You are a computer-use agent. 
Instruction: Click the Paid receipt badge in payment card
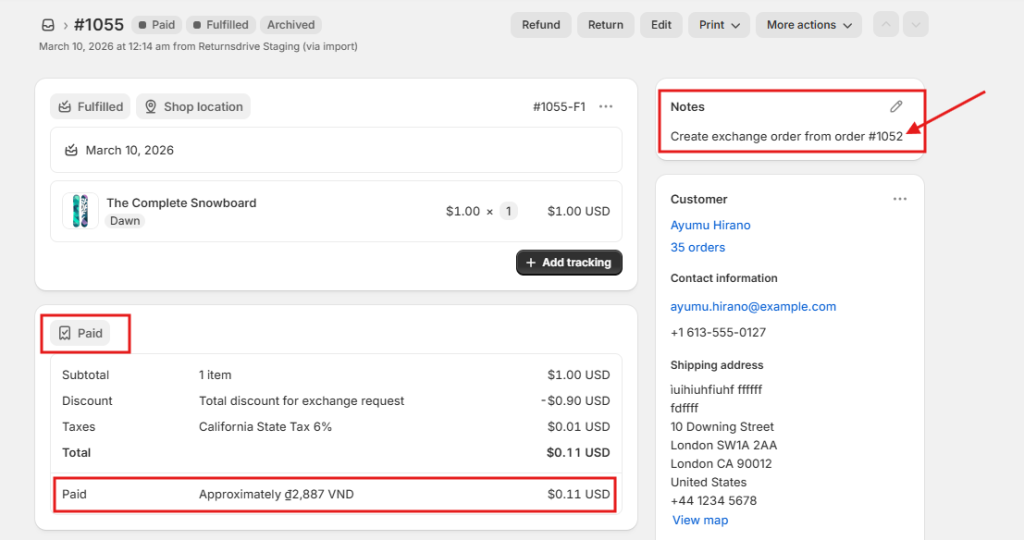(80, 333)
